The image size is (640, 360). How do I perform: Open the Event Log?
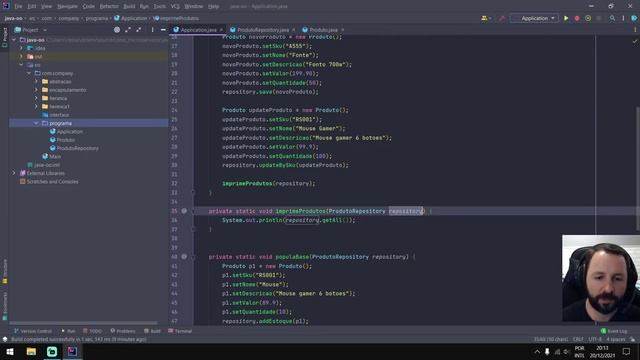[x=614, y=331]
